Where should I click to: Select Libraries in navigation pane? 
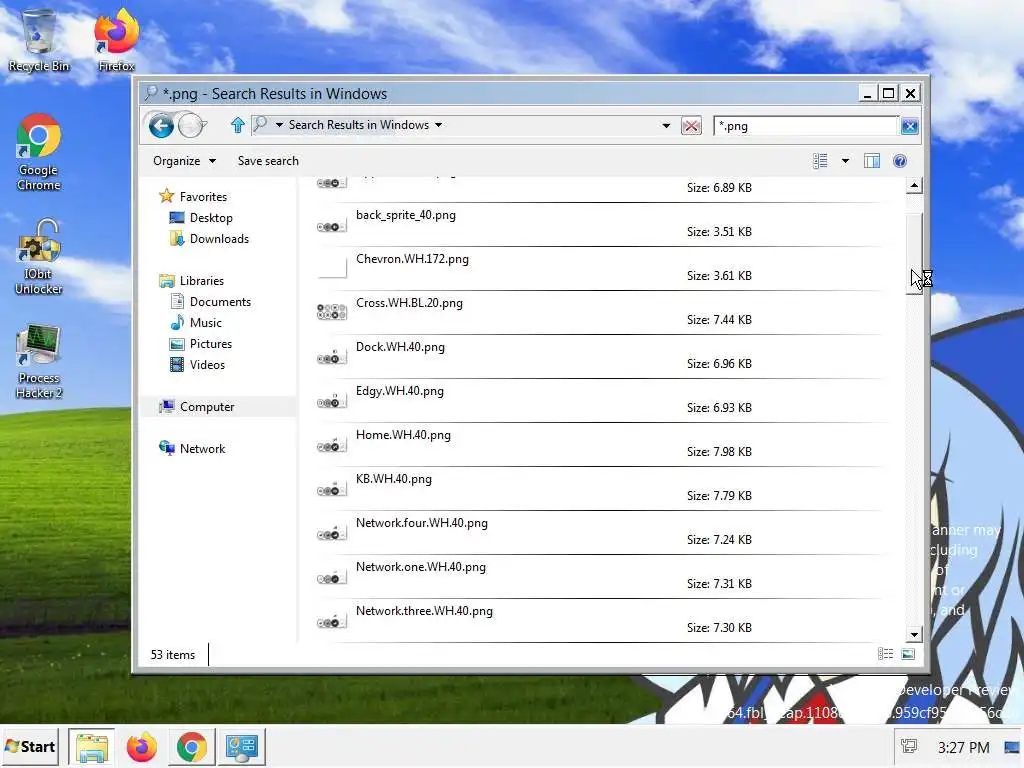[202, 280]
